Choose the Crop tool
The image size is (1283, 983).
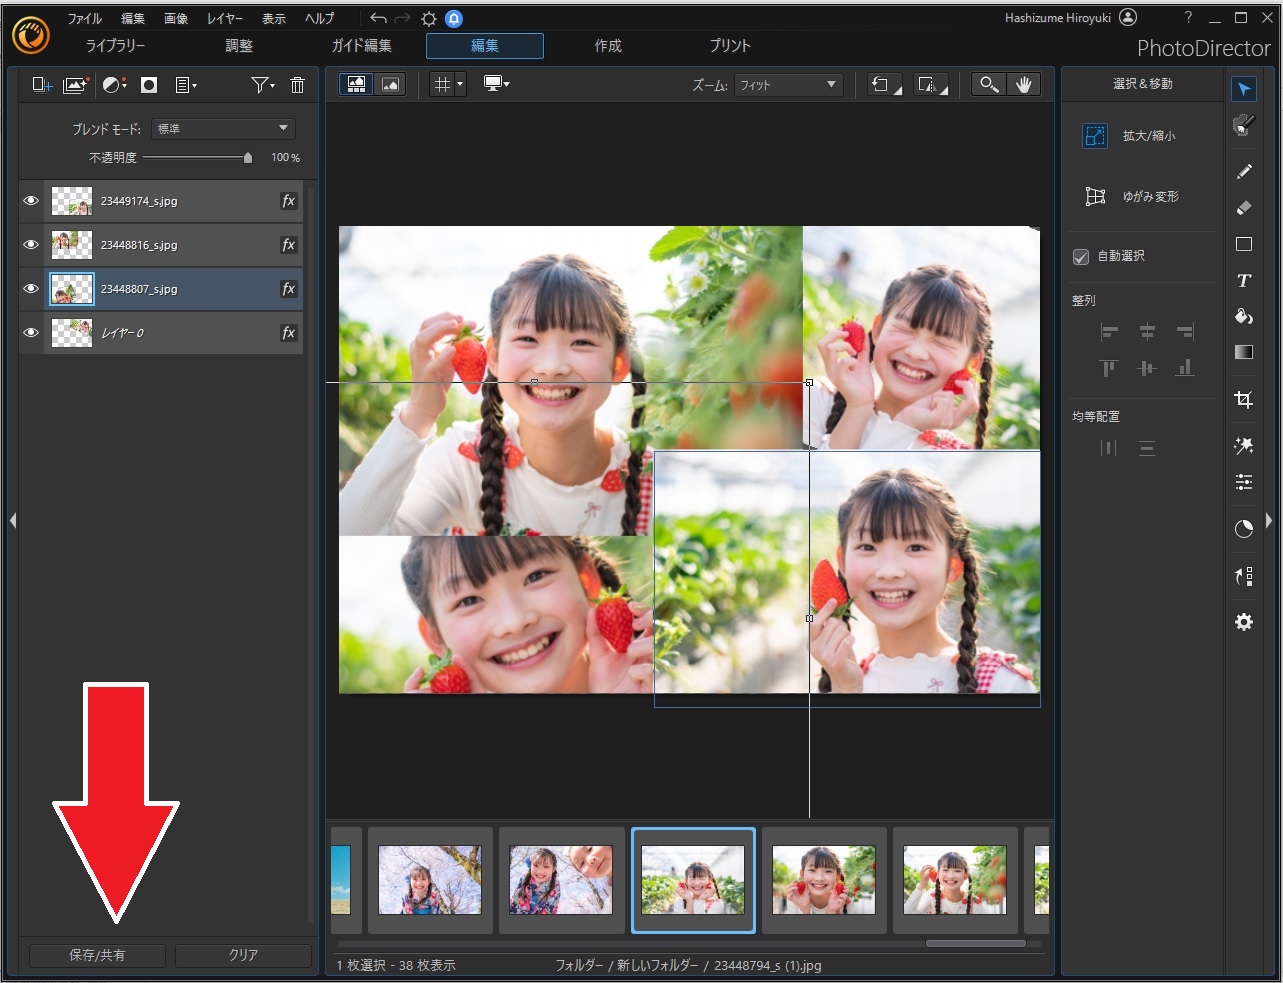click(x=1243, y=400)
